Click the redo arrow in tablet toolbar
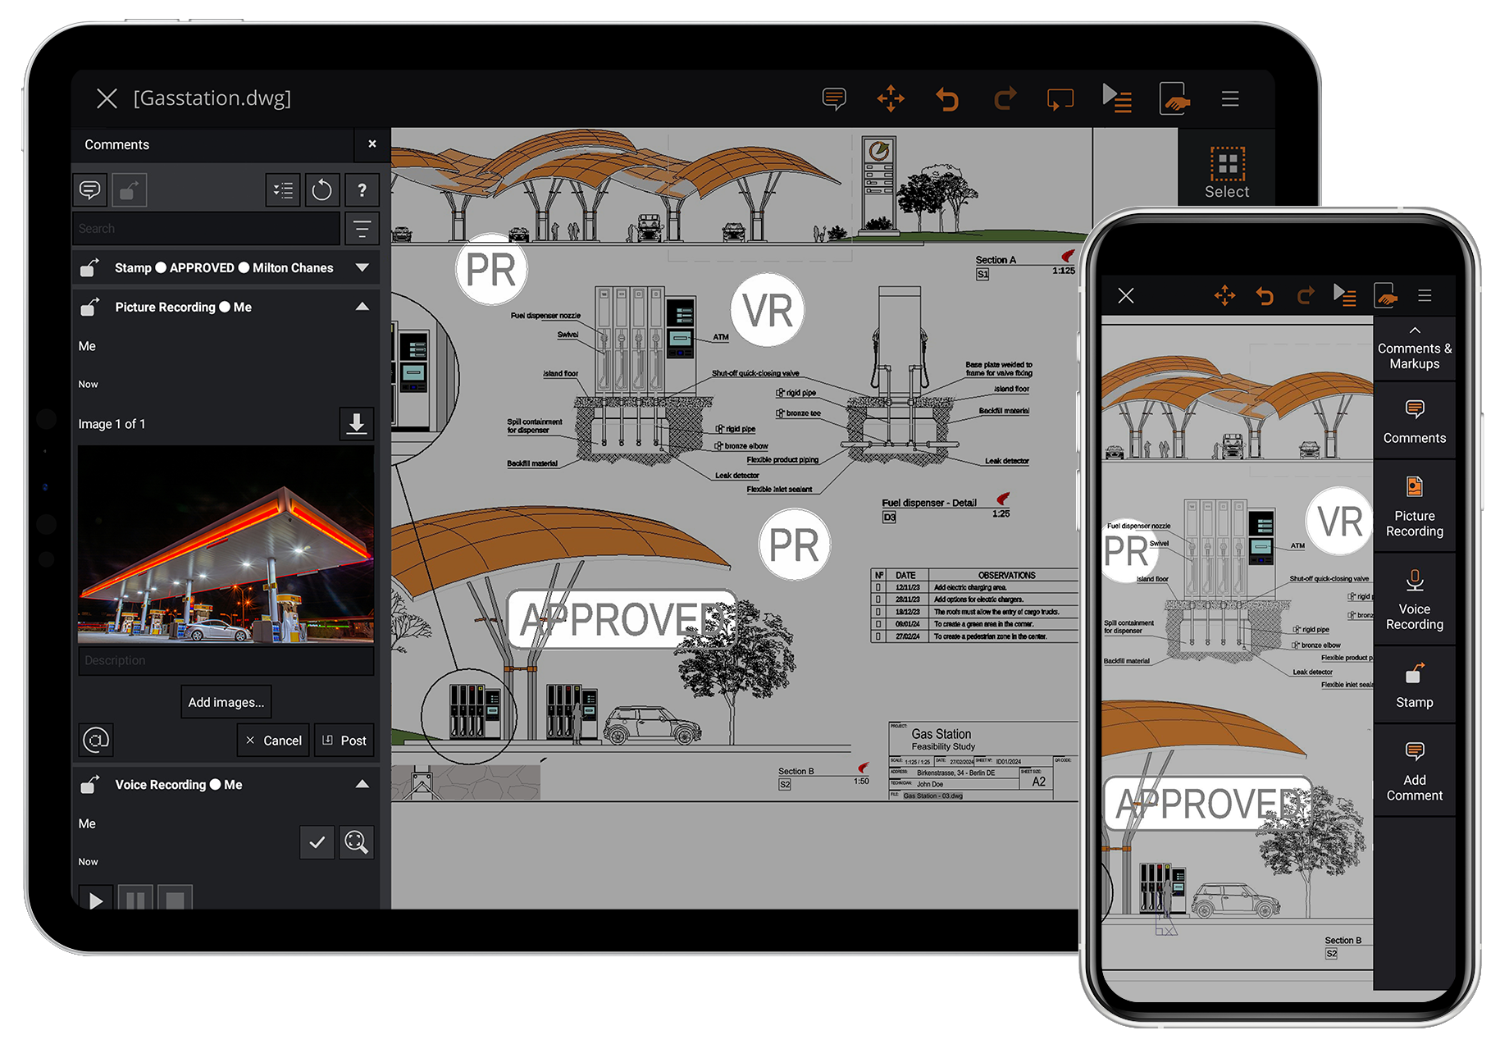The height and width of the screenshot is (1046, 1500). [x=1004, y=99]
